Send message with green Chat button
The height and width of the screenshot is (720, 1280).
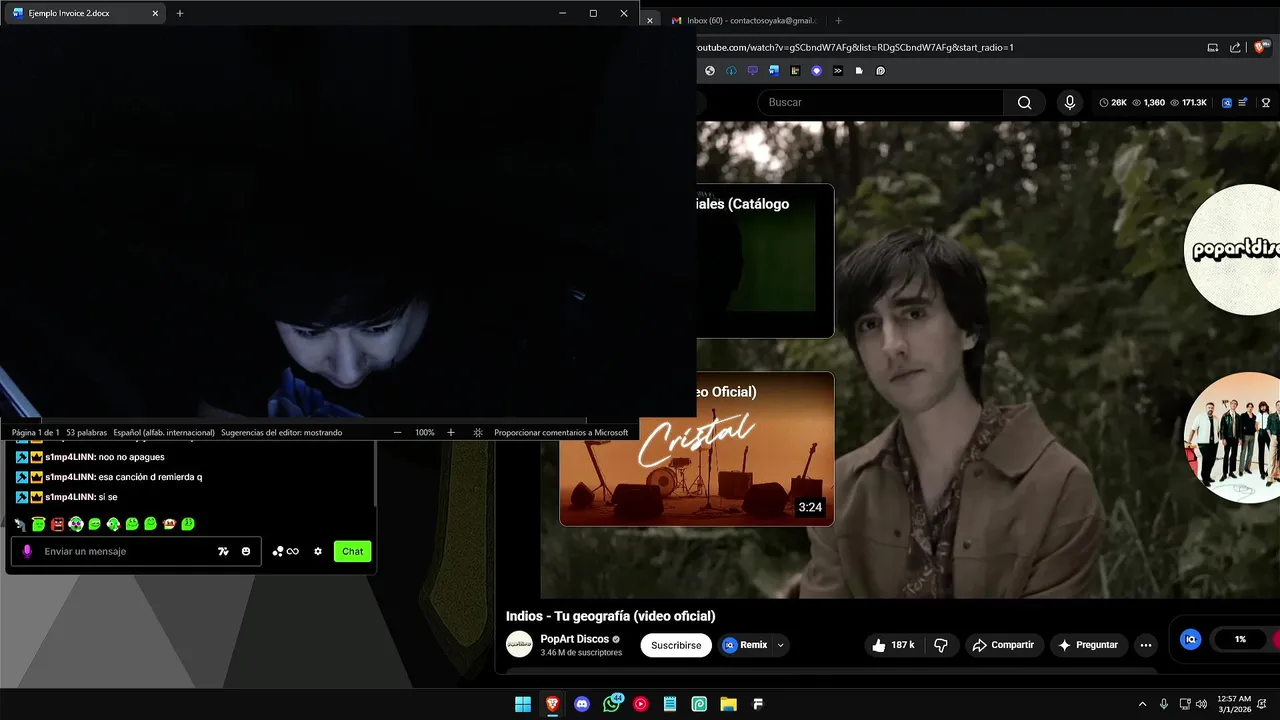point(352,551)
